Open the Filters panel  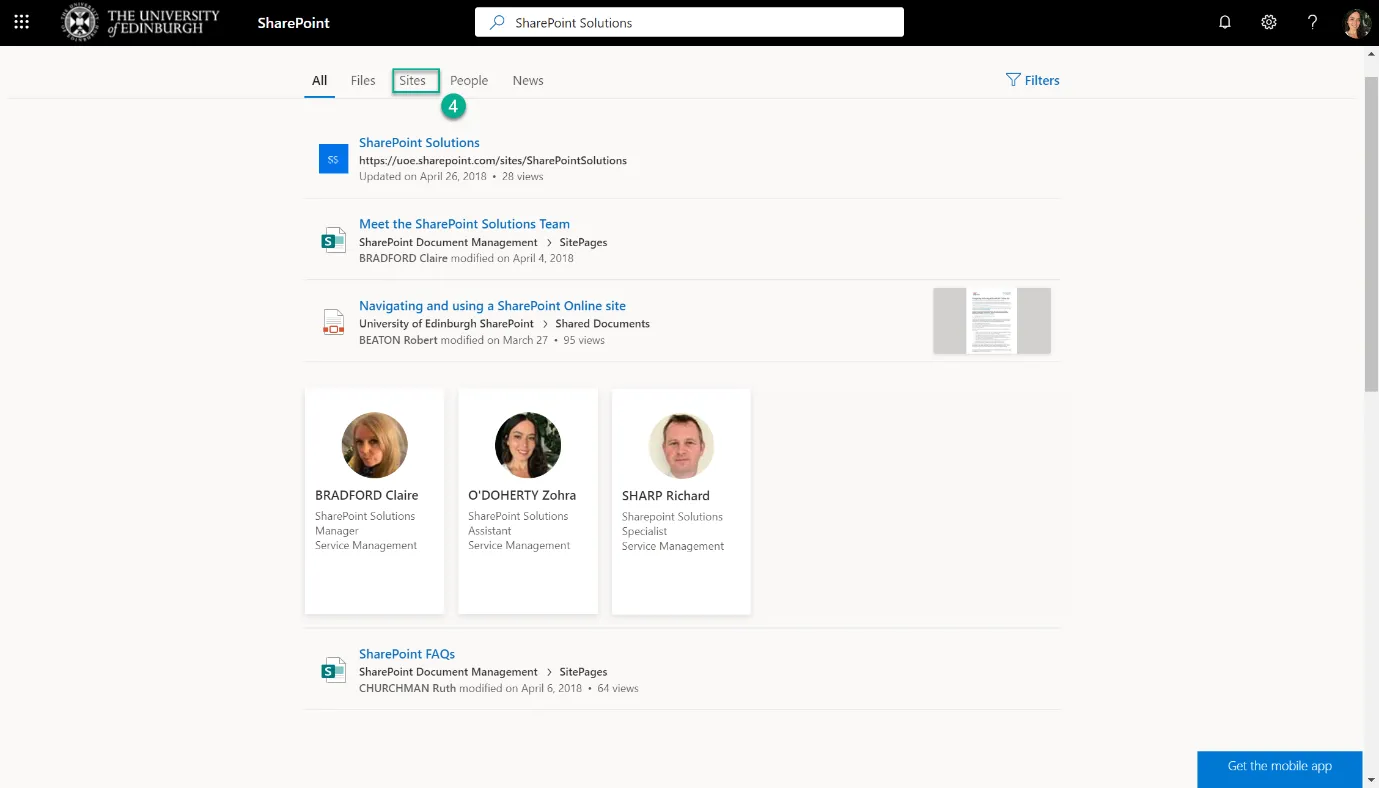(x=1033, y=80)
